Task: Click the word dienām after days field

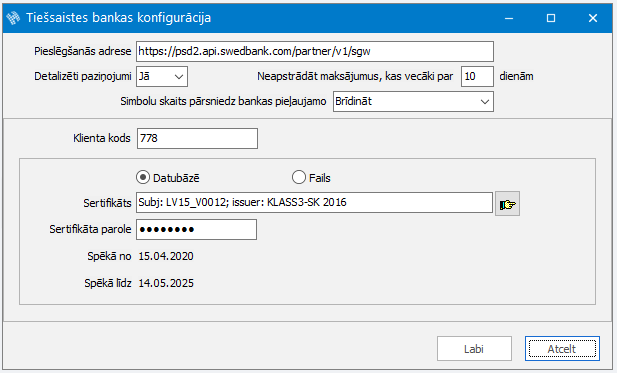Action: pyautogui.click(x=517, y=76)
